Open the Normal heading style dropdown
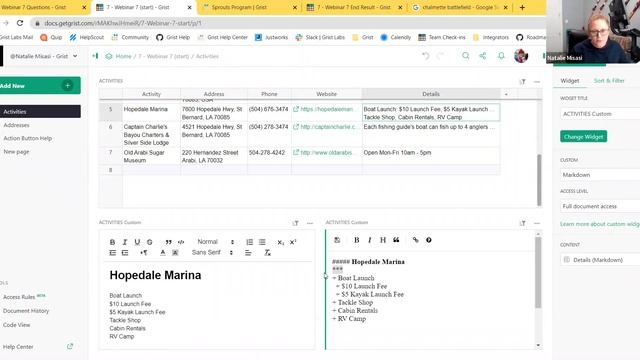This screenshot has width=640, height=360. (x=216, y=242)
